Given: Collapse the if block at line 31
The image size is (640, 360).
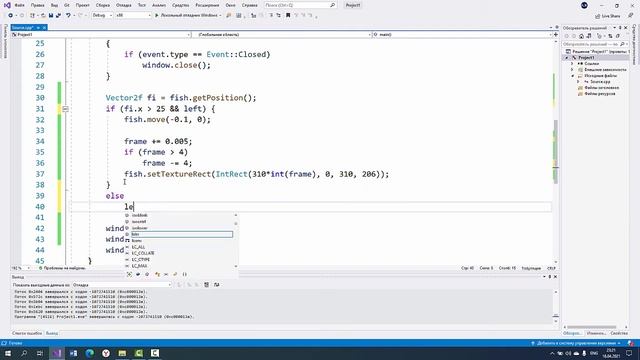Looking at the screenshot, I should [x=65, y=109].
